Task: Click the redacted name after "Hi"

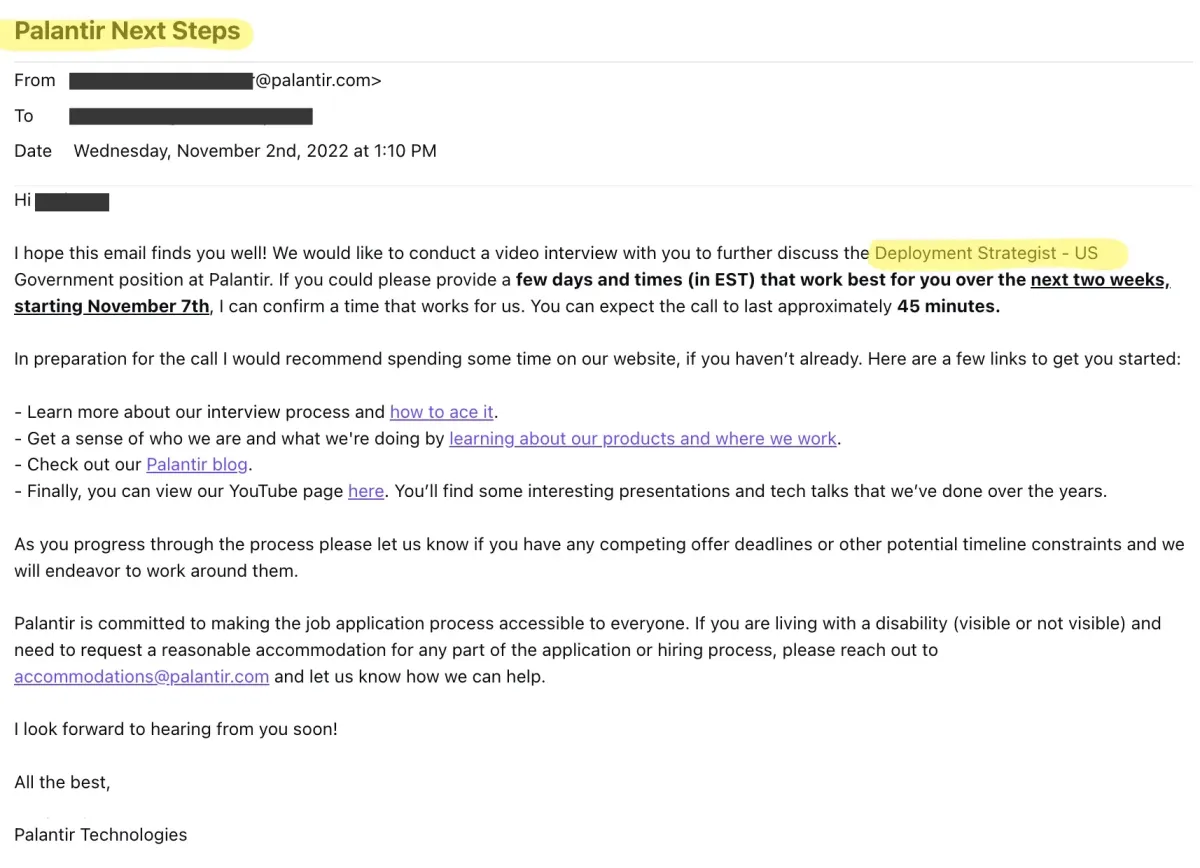Action: pos(72,201)
